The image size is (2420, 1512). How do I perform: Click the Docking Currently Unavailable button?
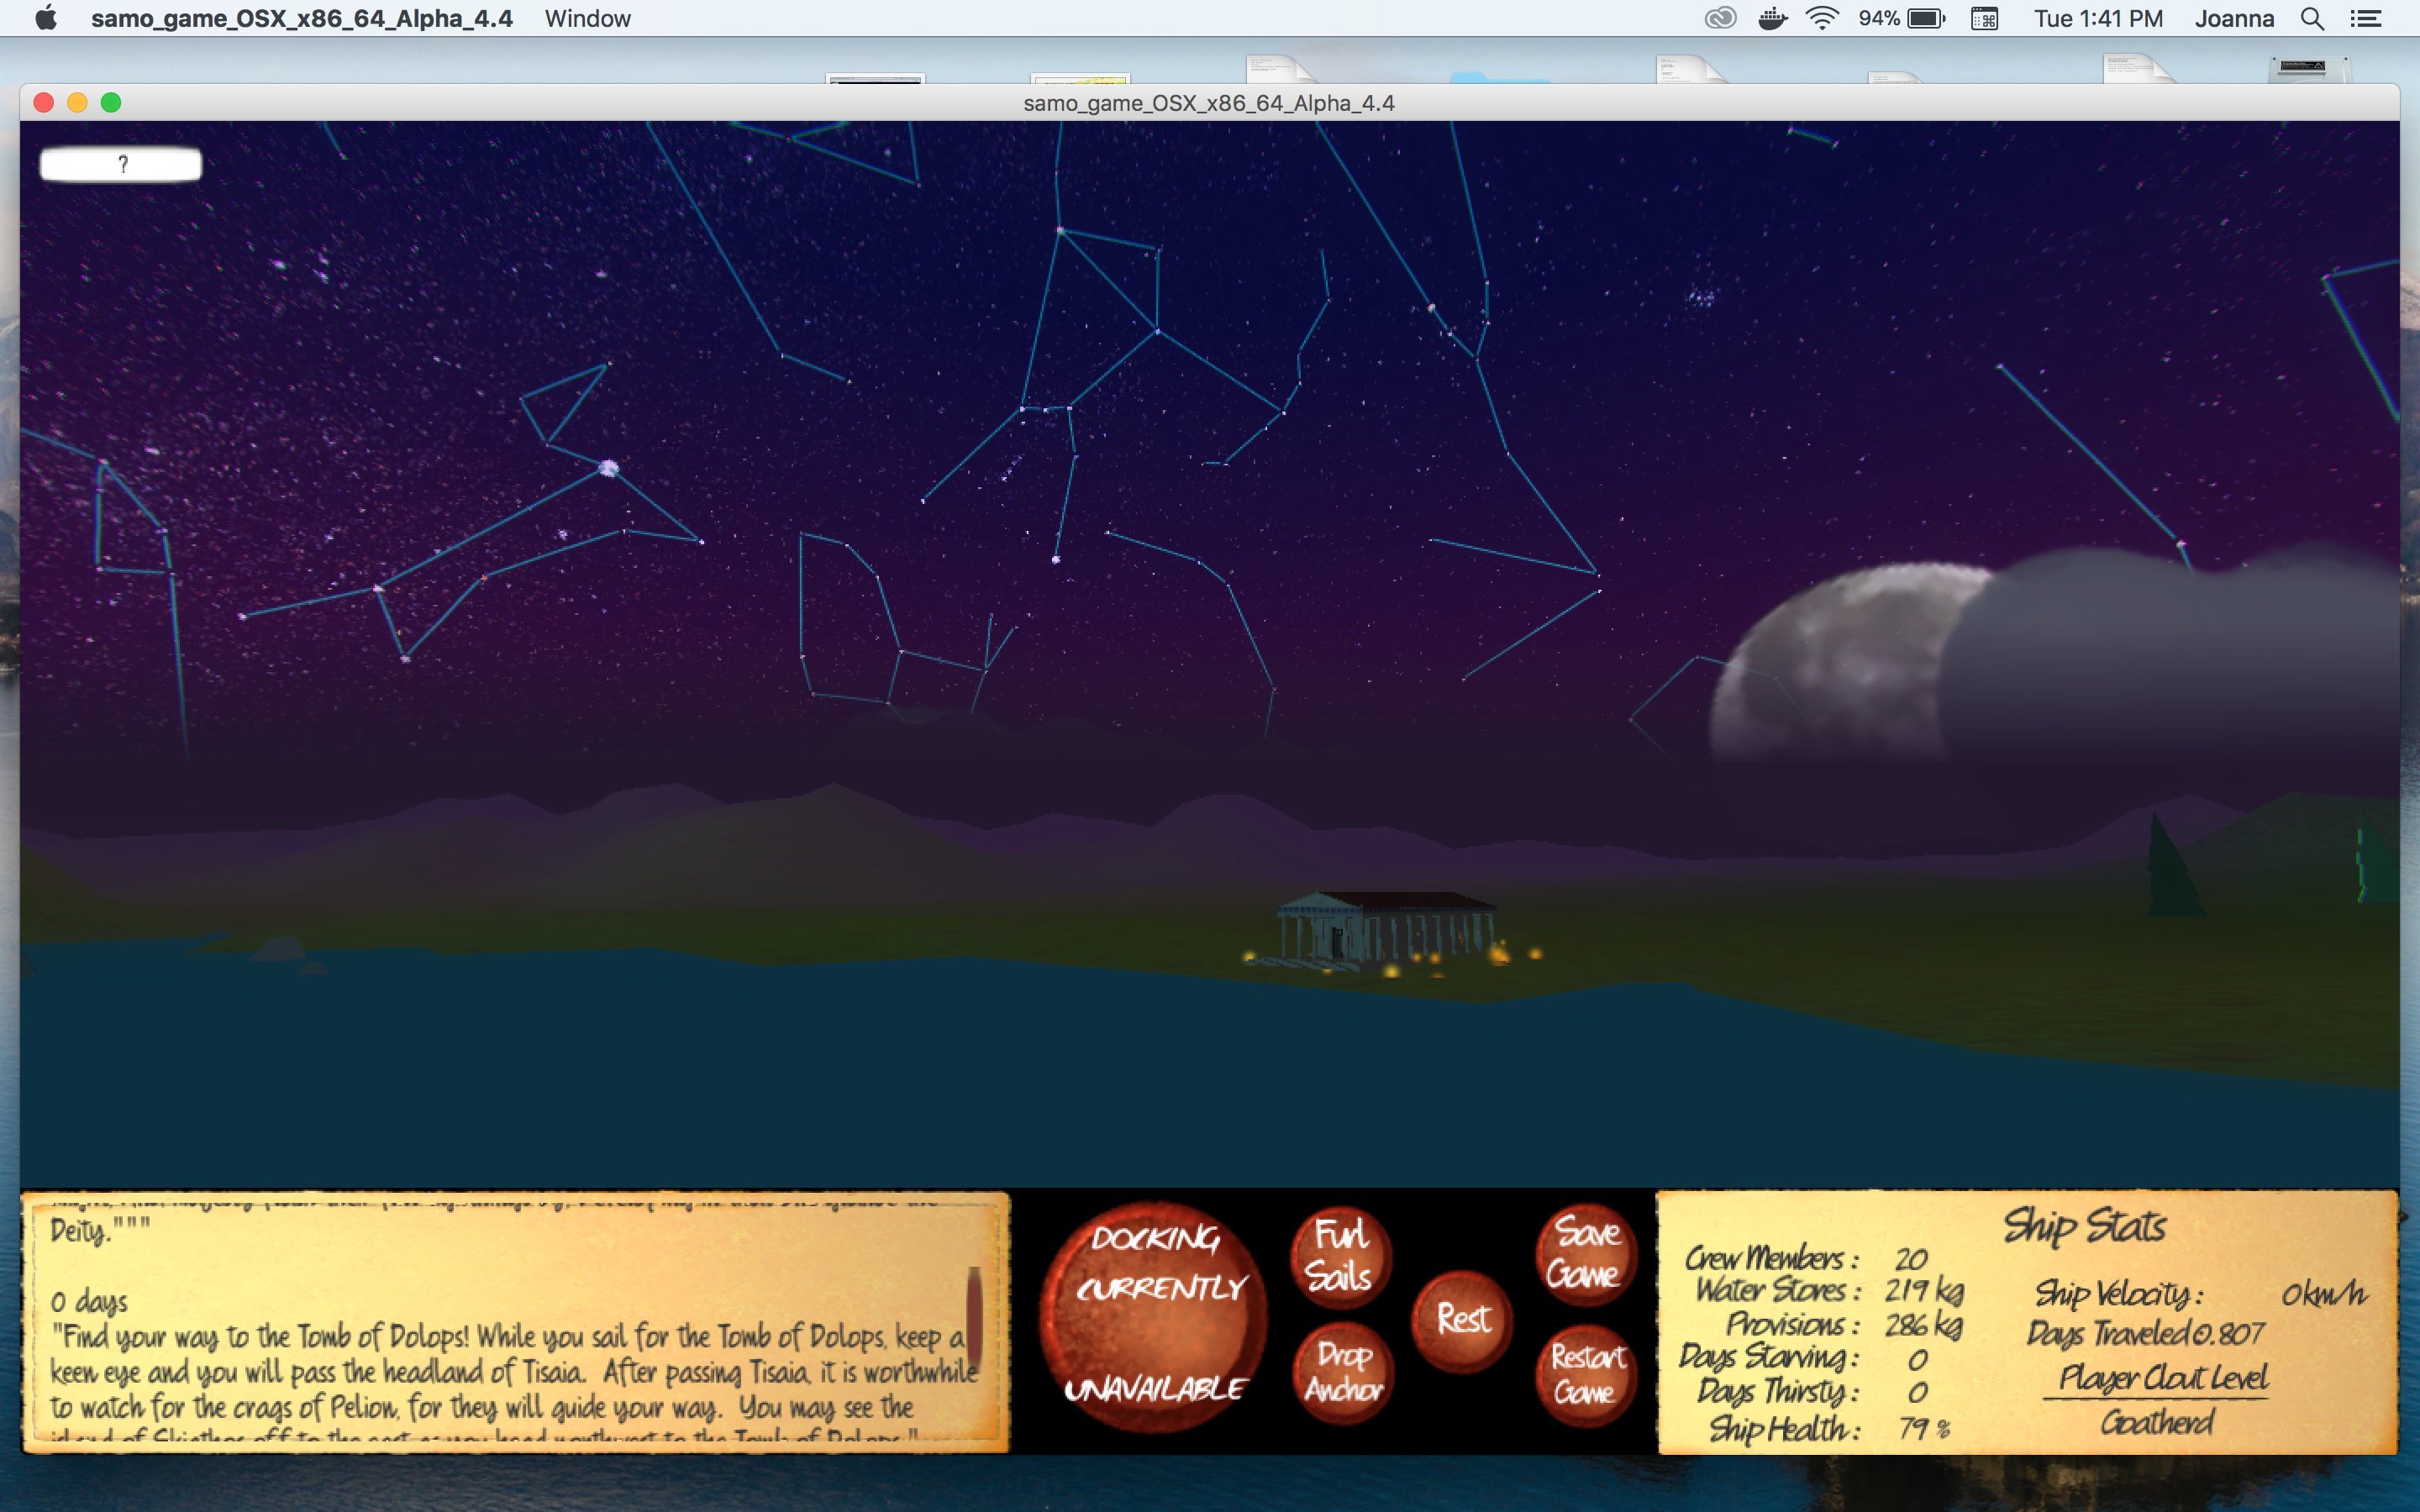point(1155,1315)
